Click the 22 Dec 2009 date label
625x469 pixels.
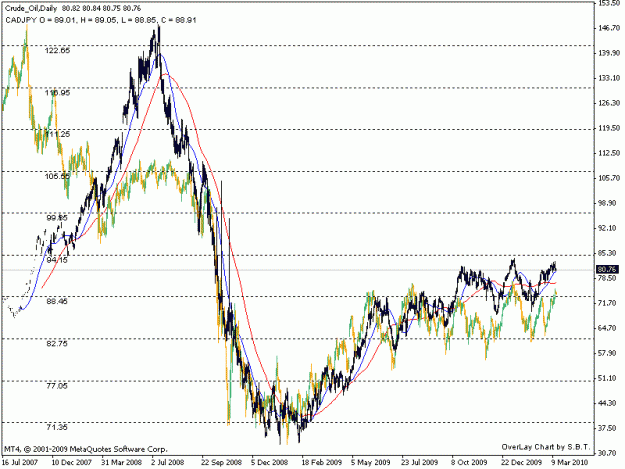[521, 462]
